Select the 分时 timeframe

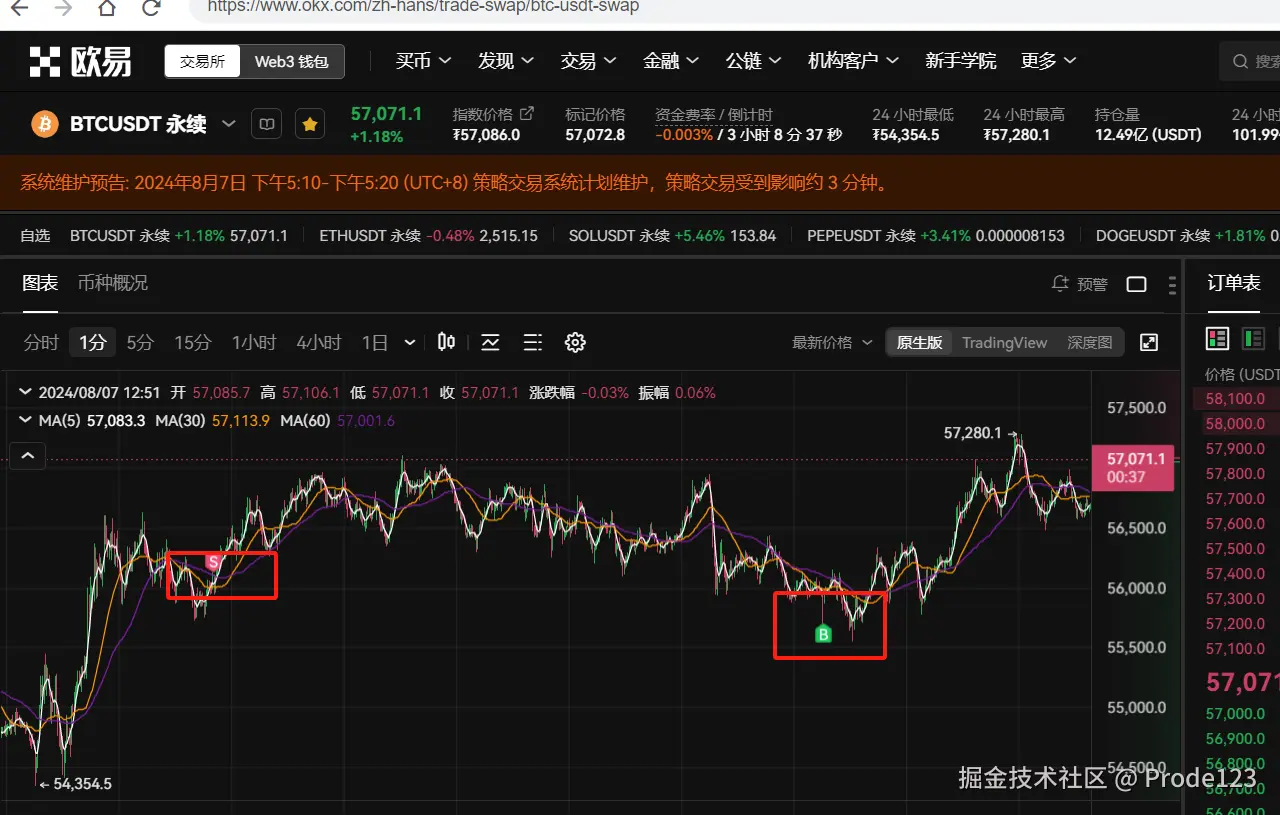[41, 342]
